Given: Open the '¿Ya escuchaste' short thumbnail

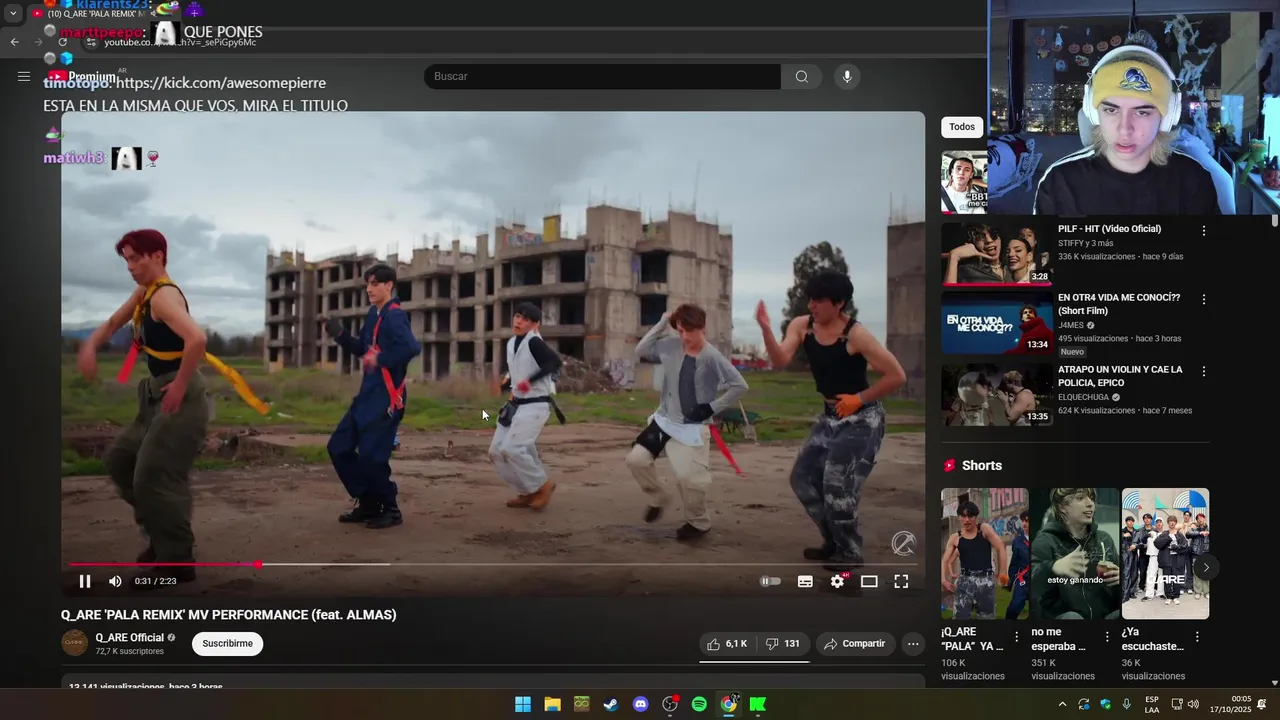Looking at the screenshot, I should coord(1165,553).
